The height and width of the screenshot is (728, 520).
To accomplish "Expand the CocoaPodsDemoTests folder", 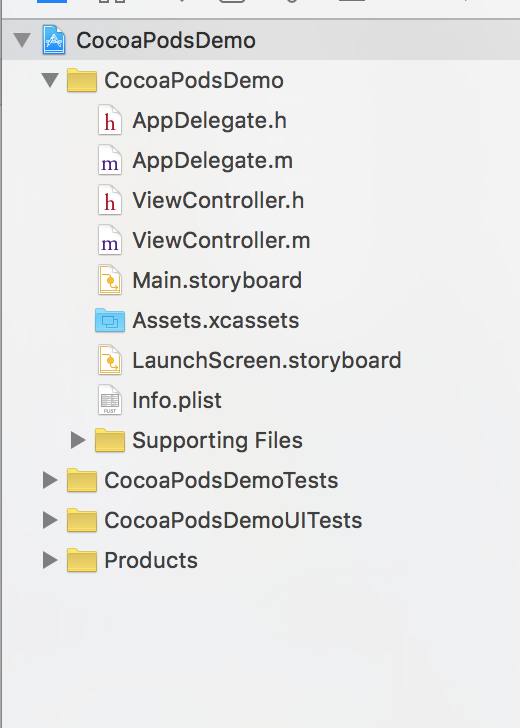I will (50, 480).
